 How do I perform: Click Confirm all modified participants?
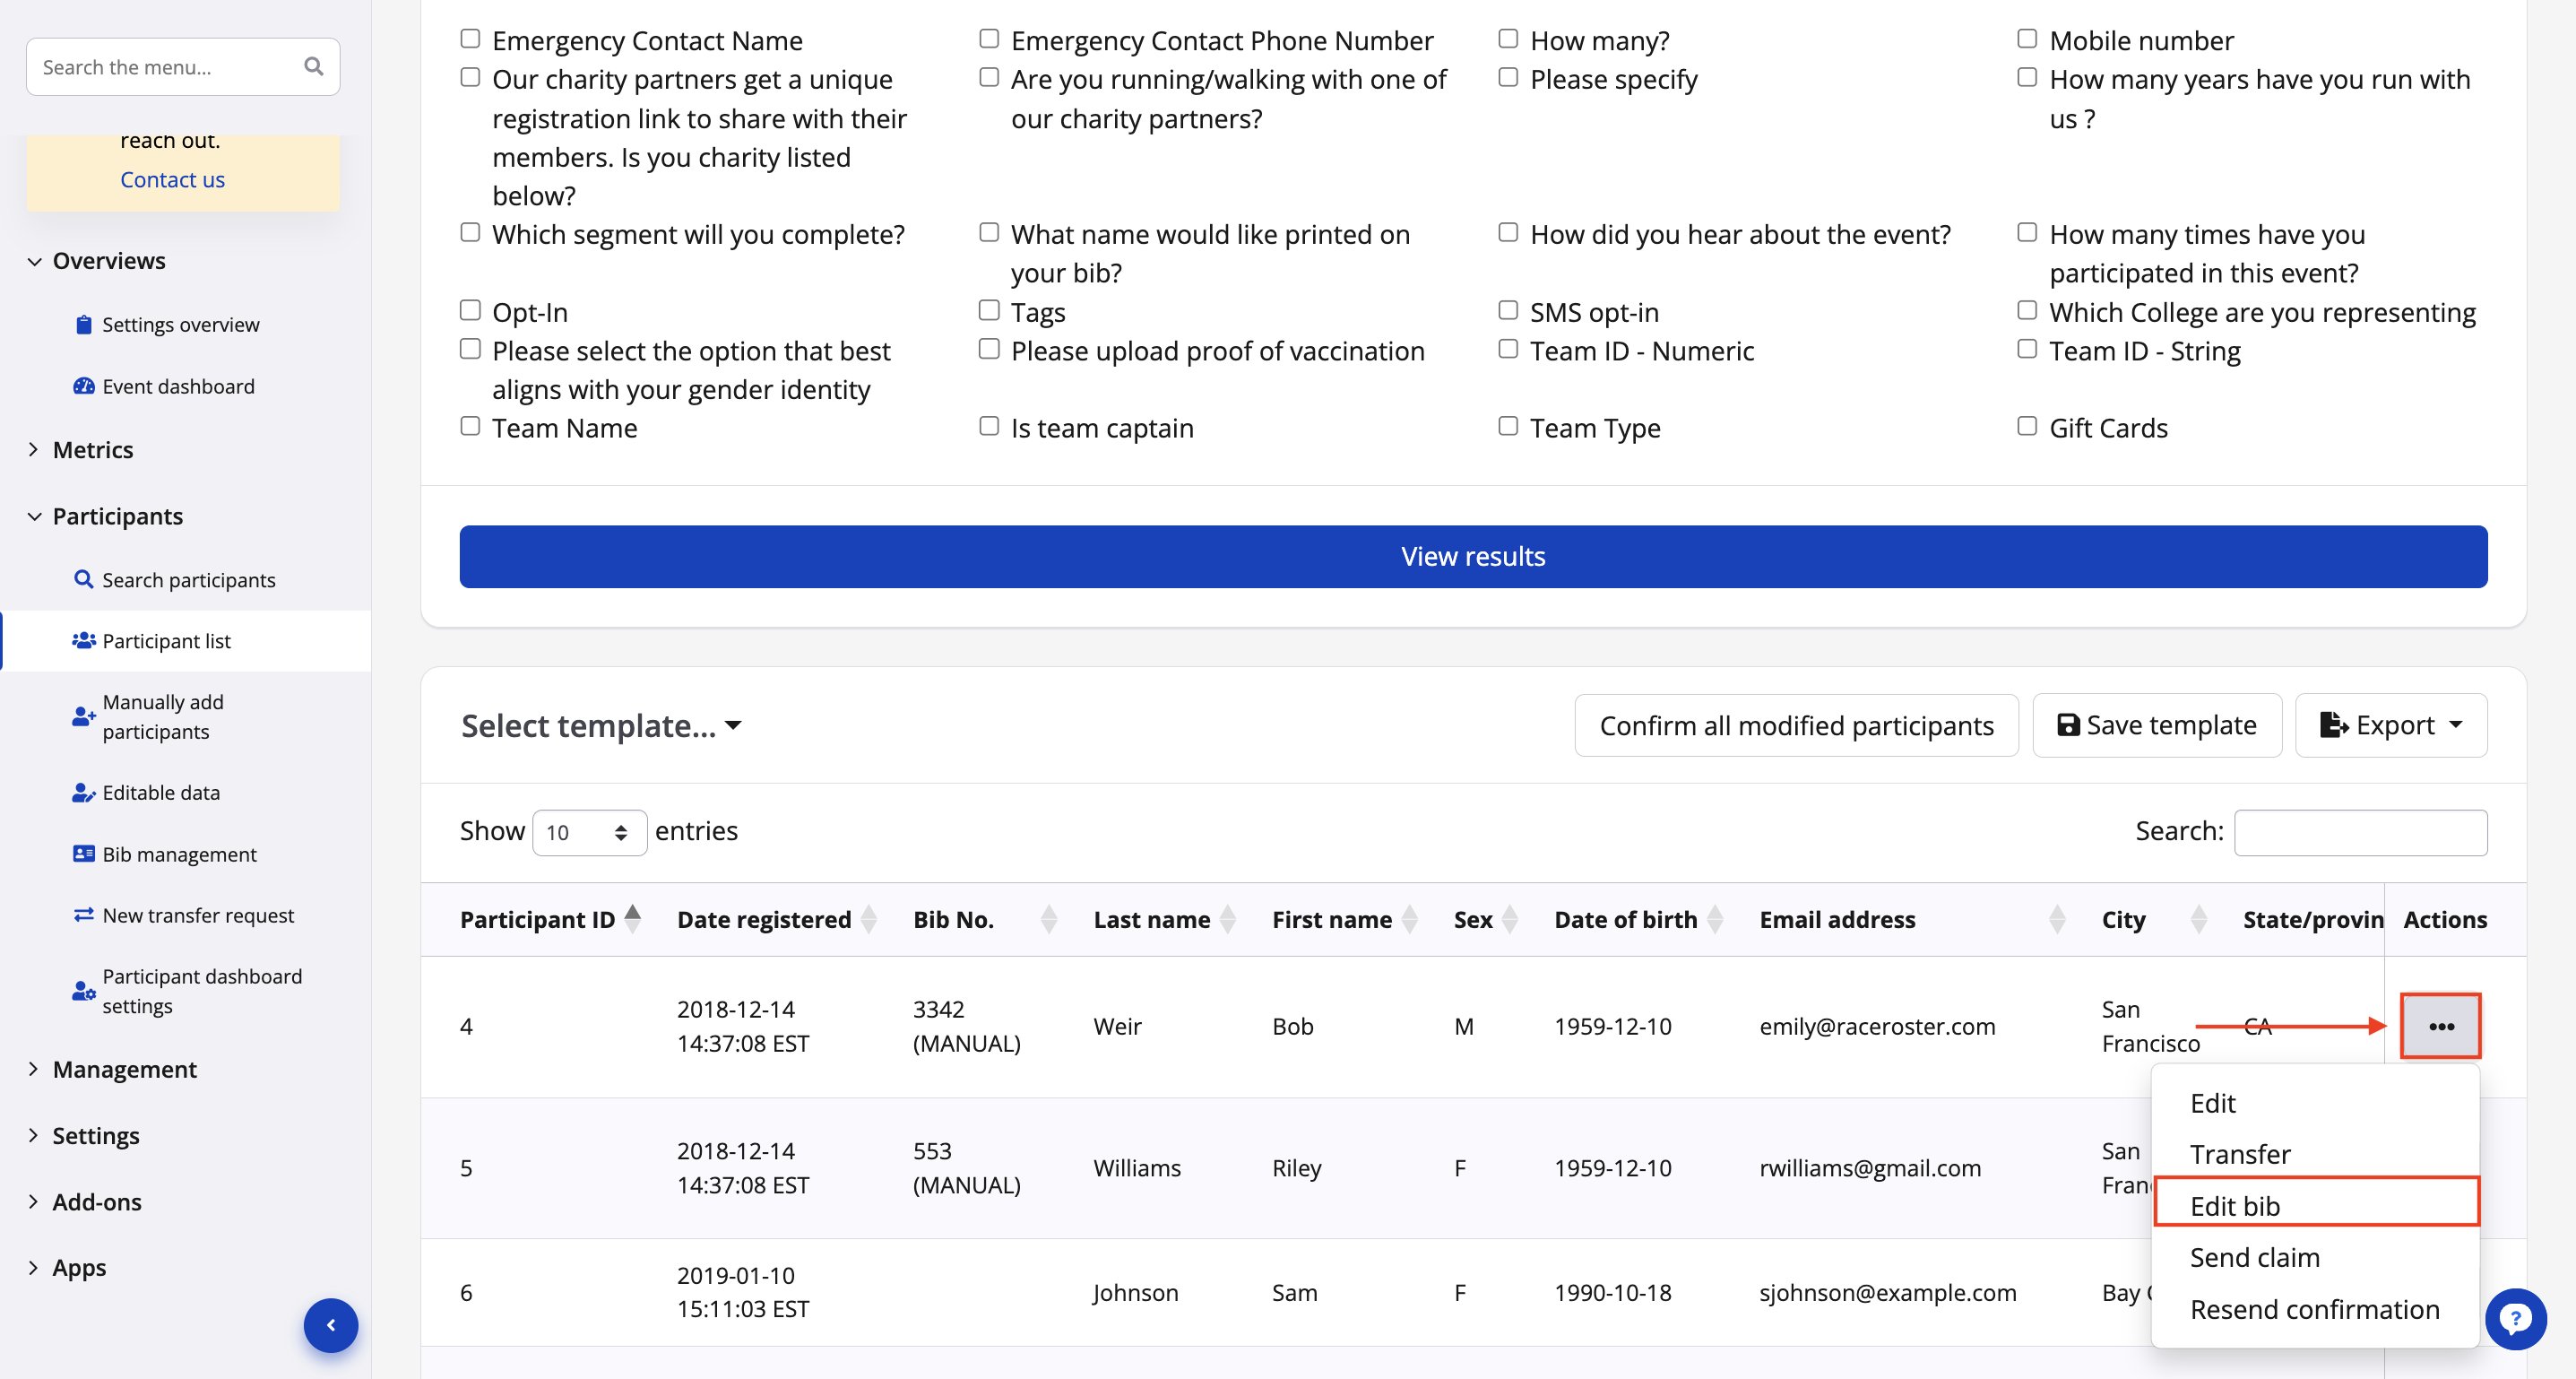point(1796,725)
